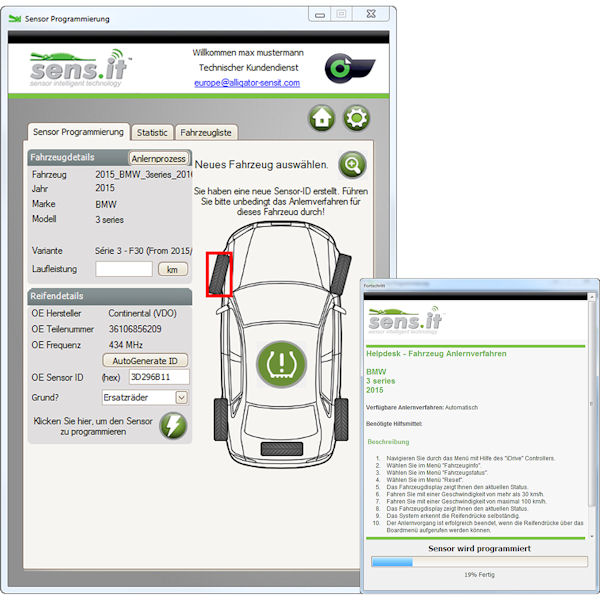Click 'Neues Fahrzeug auswählen.' text
Viewport: 600px width, 600px height.
click(x=261, y=165)
